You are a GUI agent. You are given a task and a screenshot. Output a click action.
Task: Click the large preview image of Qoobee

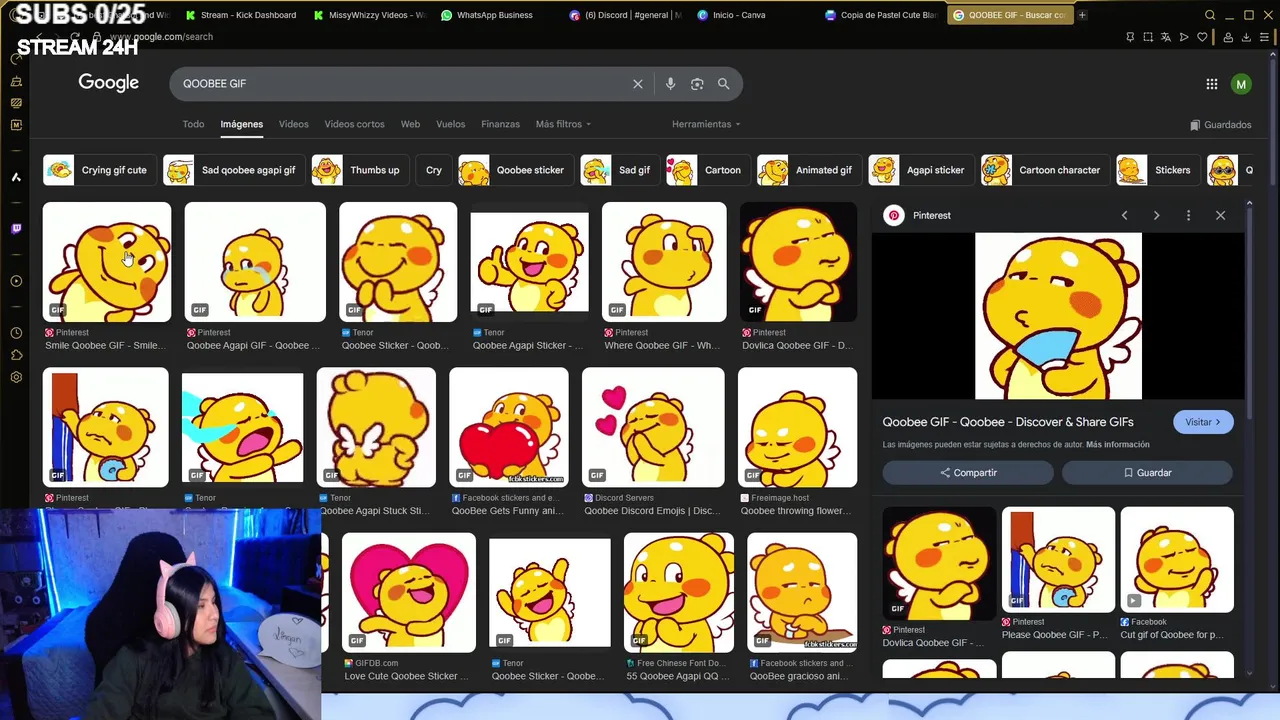click(1058, 316)
